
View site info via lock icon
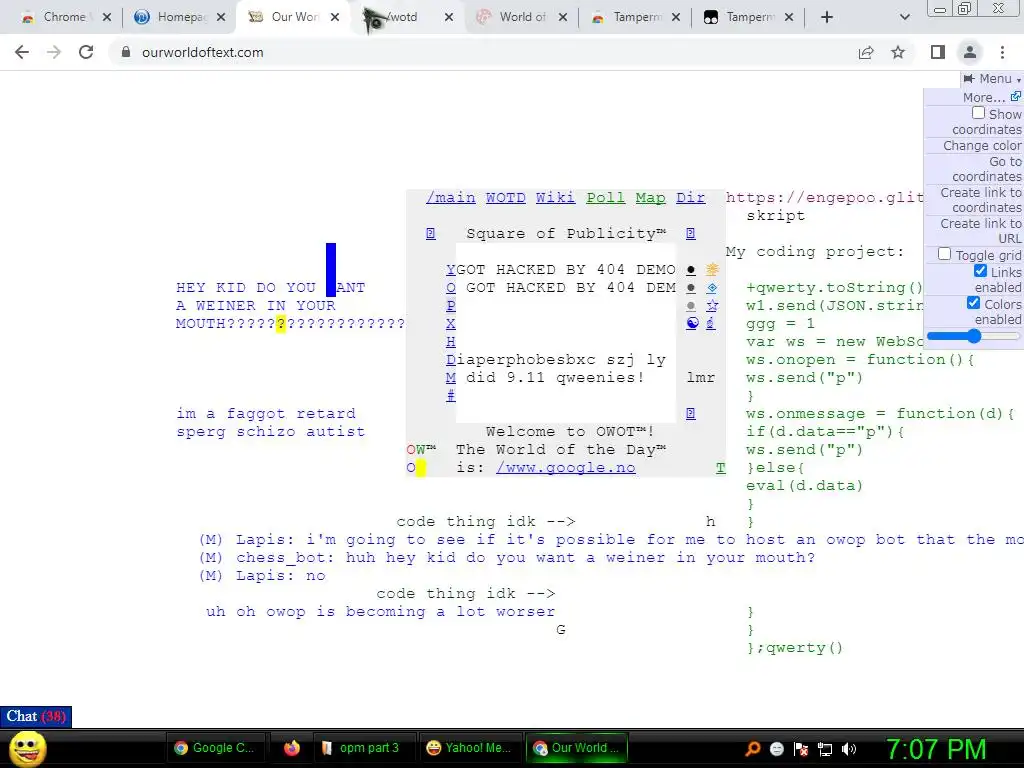click(126, 52)
